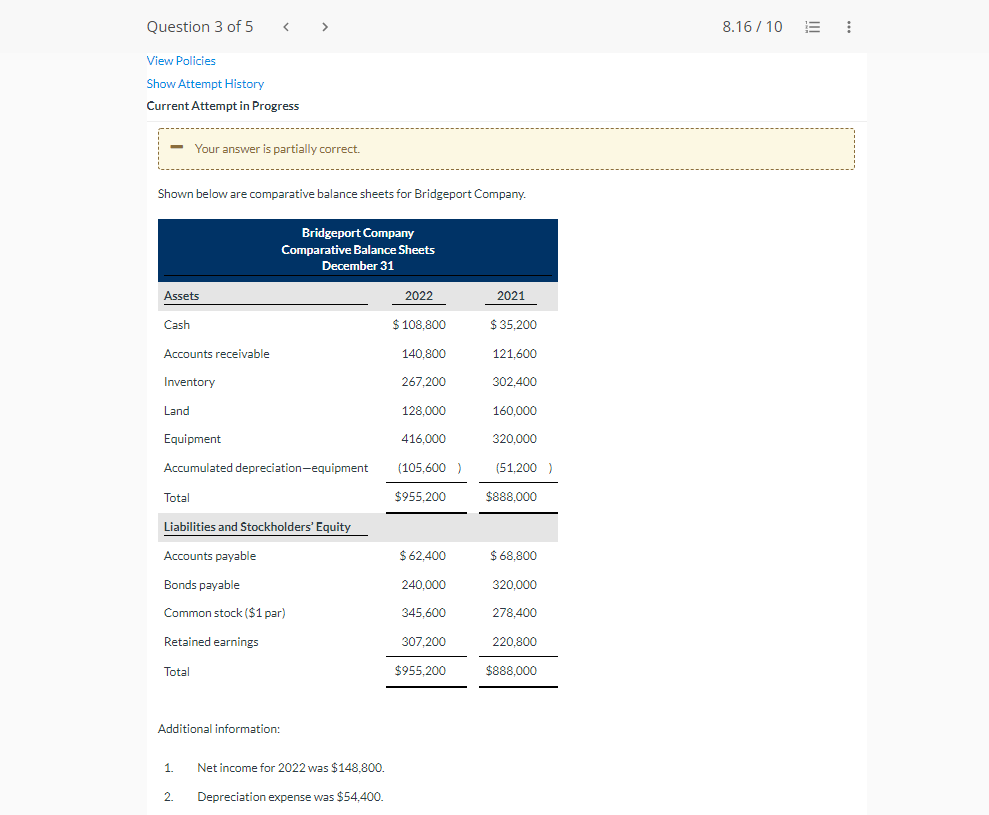Go to the next question arrow
The height and width of the screenshot is (815, 989).
click(325, 26)
